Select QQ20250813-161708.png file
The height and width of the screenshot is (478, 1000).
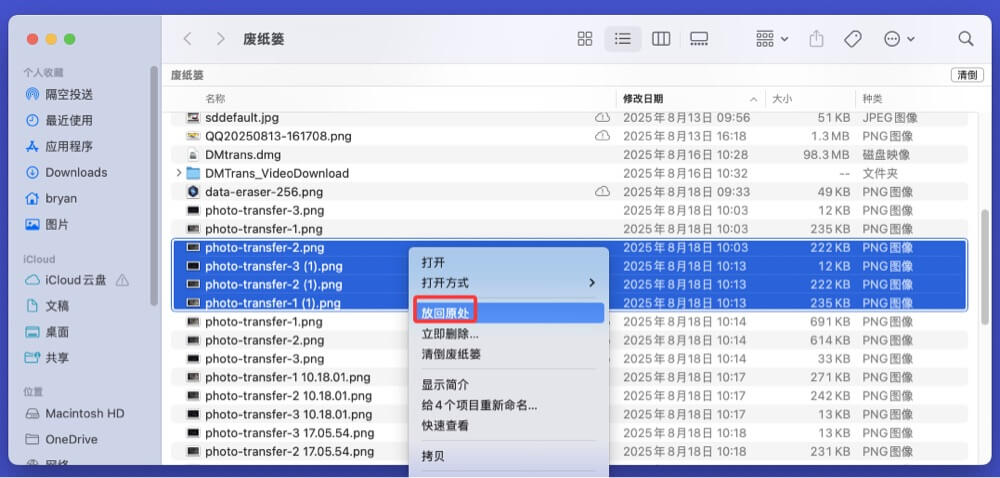tap(278, 136)
